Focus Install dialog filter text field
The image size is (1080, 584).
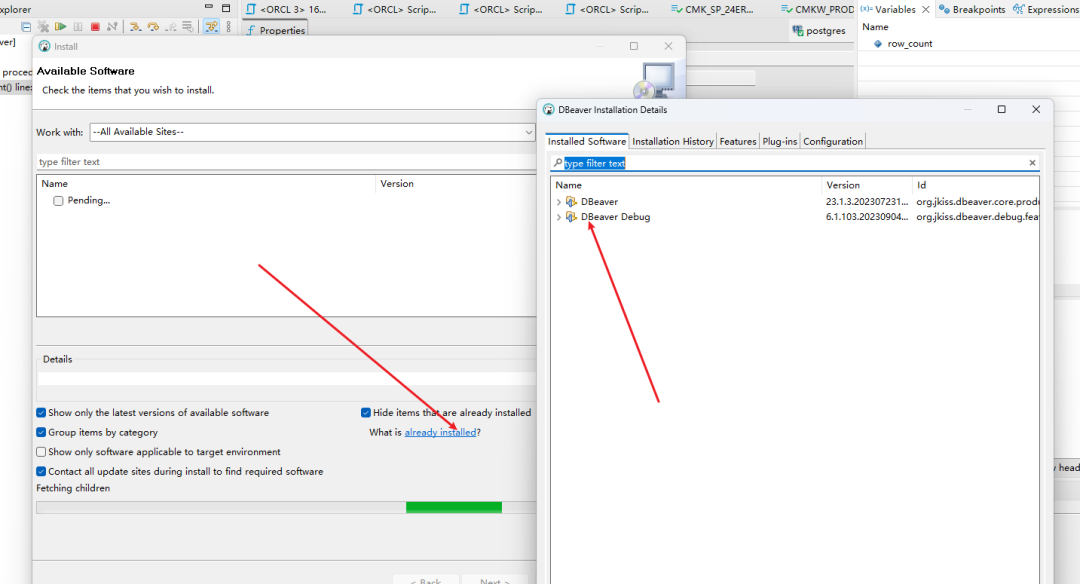[286, 162]
